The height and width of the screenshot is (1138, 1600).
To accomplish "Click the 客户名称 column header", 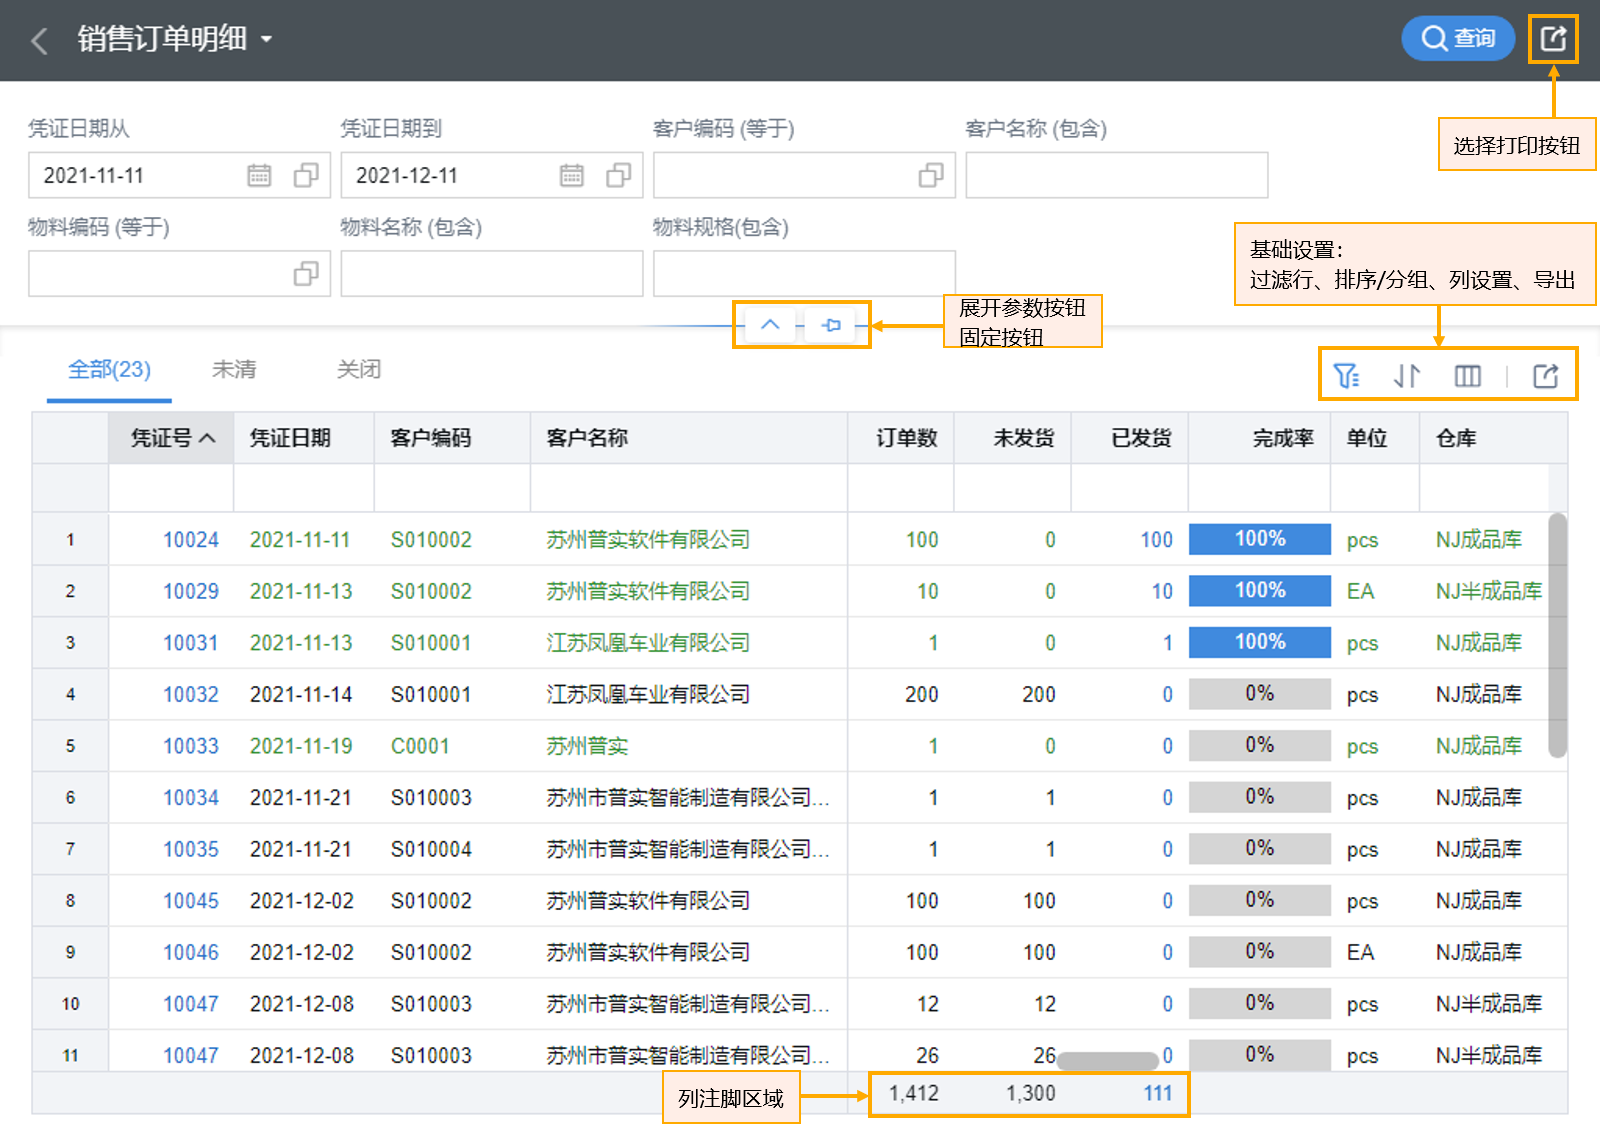I will [689, 438].
